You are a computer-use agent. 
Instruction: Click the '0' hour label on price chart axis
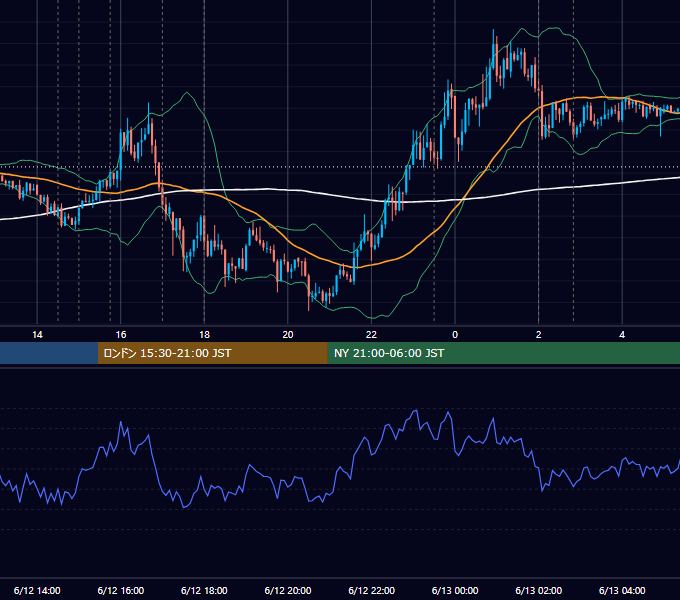coord(455,335)
